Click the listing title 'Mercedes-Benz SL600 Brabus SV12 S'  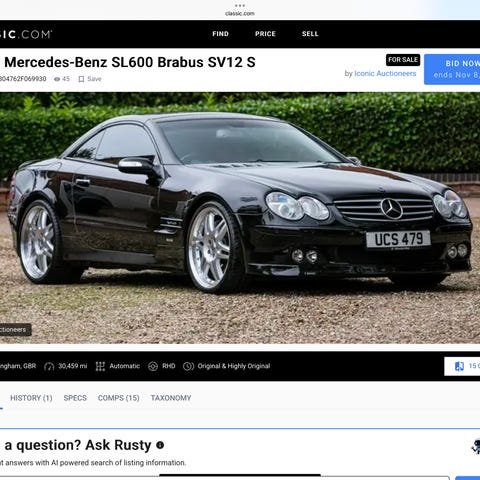click(x=130, y=62)
